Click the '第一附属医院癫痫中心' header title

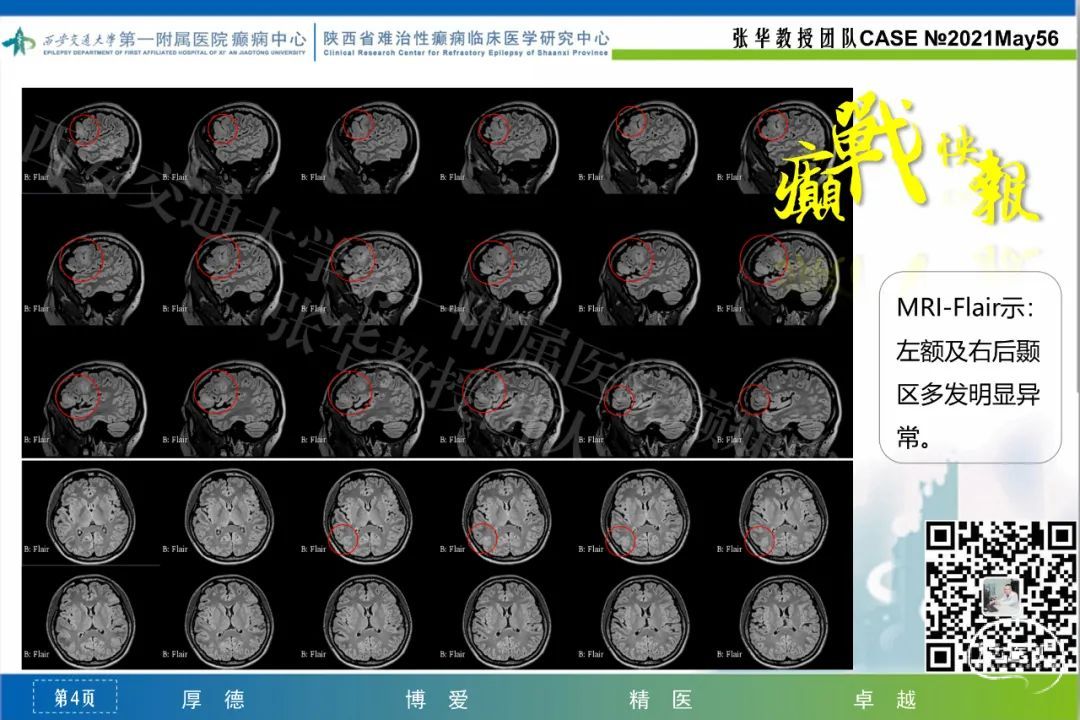pos(213,39)
